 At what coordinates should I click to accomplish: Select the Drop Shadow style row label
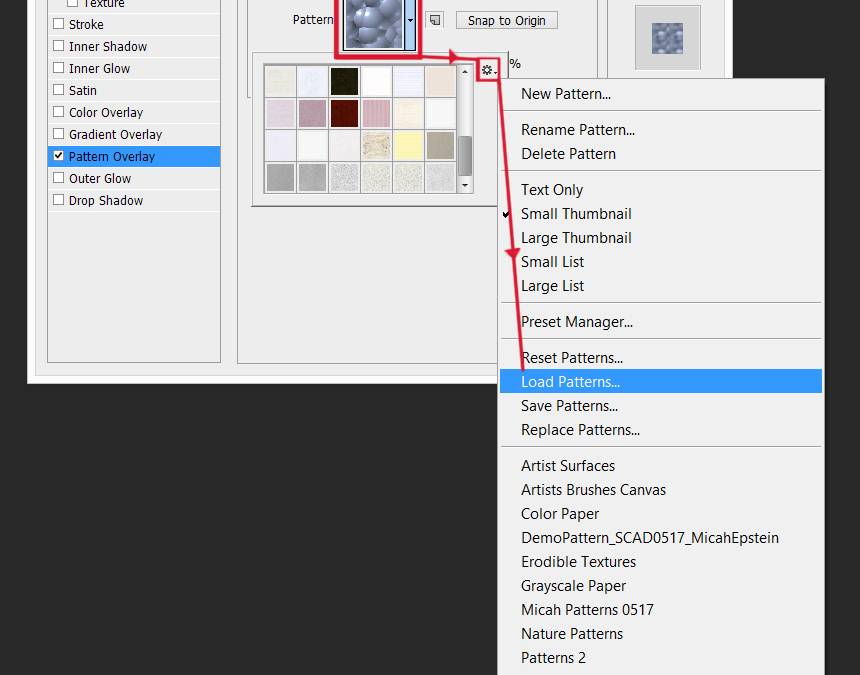pos(106,201)
